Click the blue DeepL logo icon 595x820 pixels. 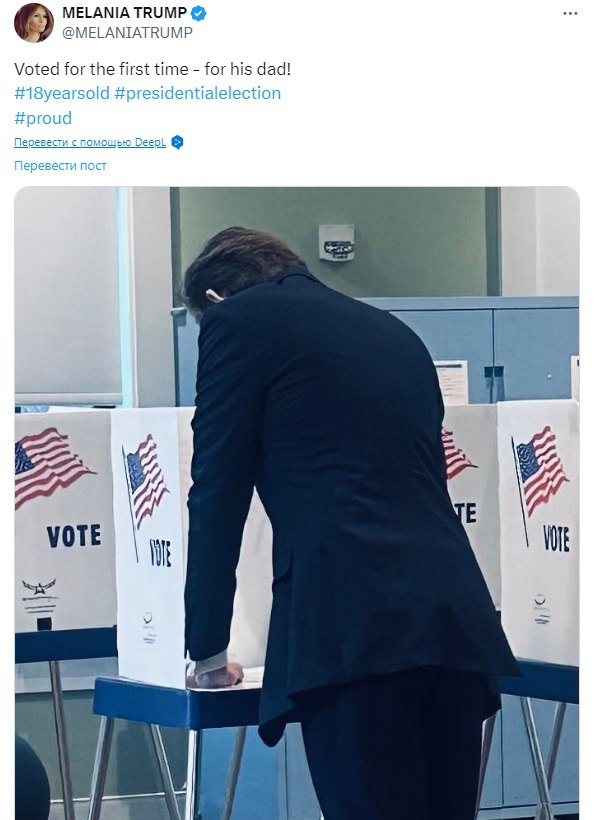point(177,142)
